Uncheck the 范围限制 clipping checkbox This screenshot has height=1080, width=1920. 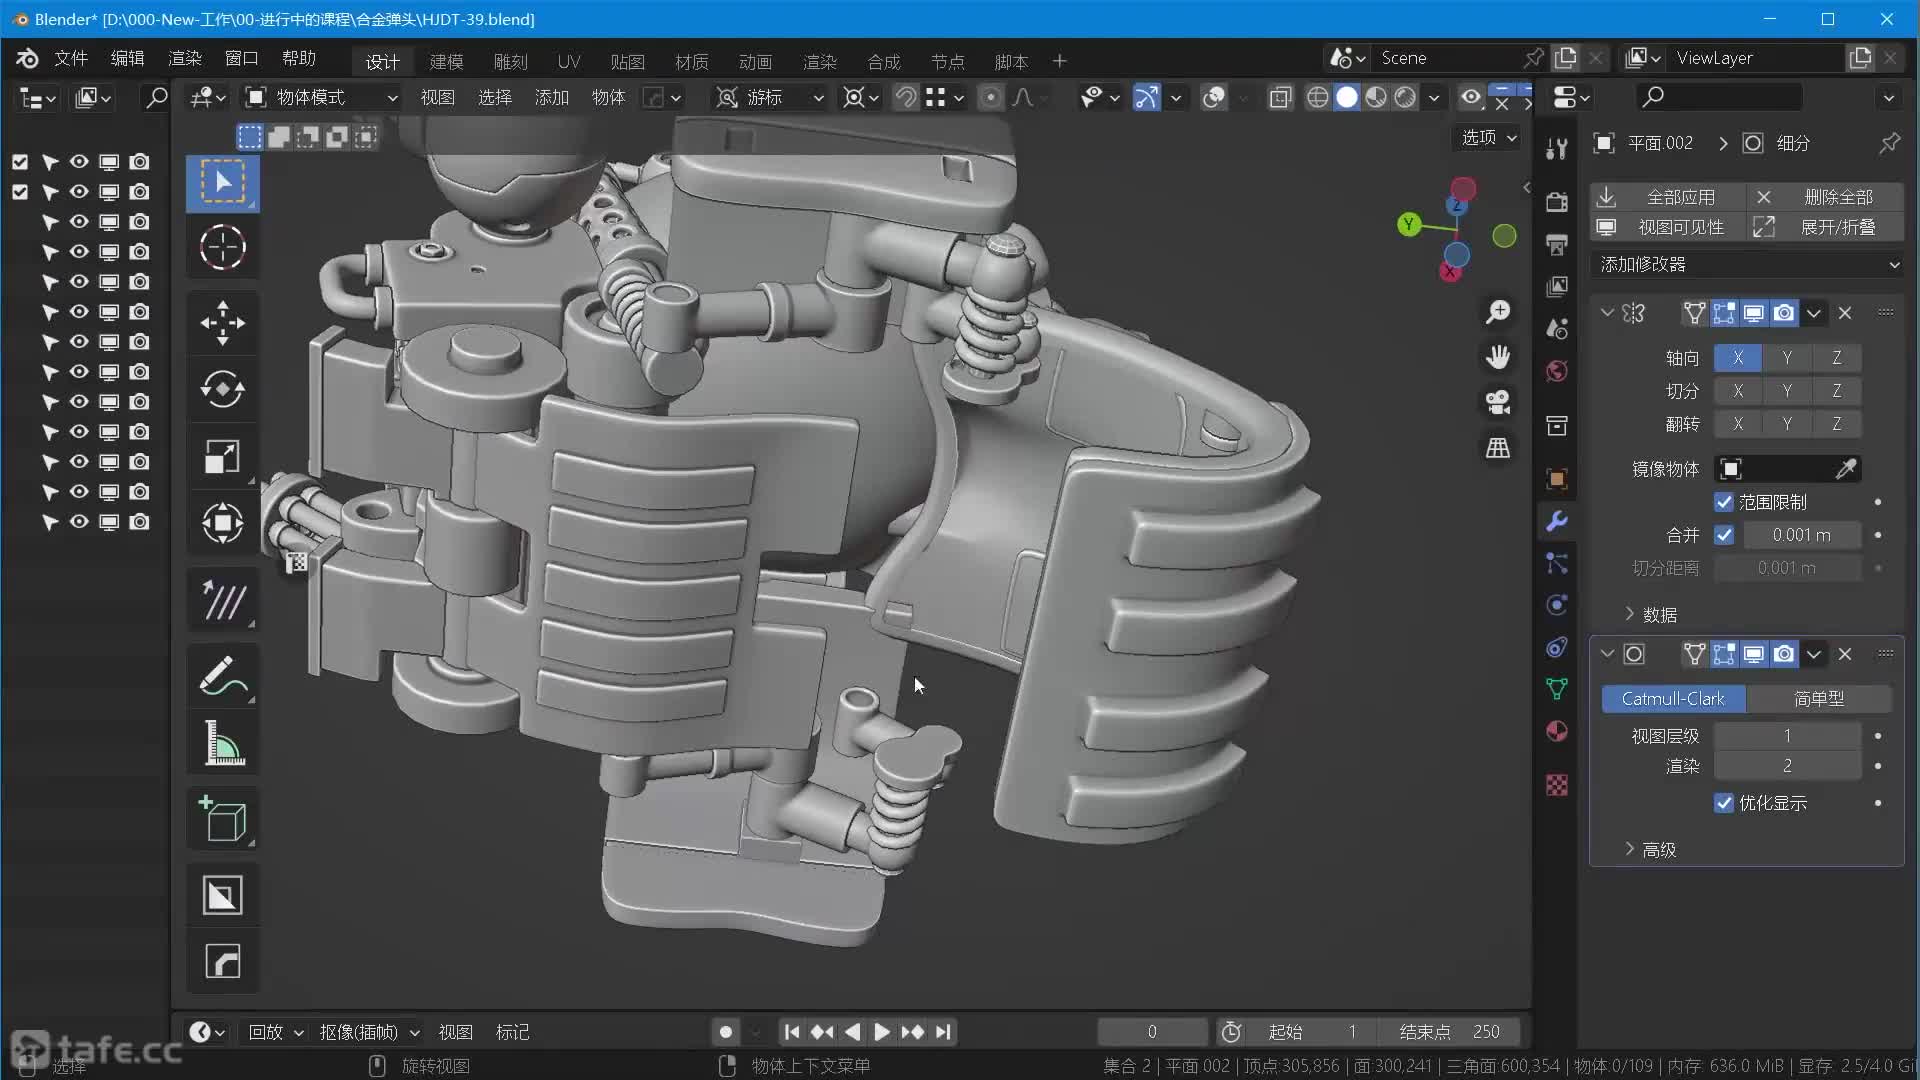click(1724, 502)
